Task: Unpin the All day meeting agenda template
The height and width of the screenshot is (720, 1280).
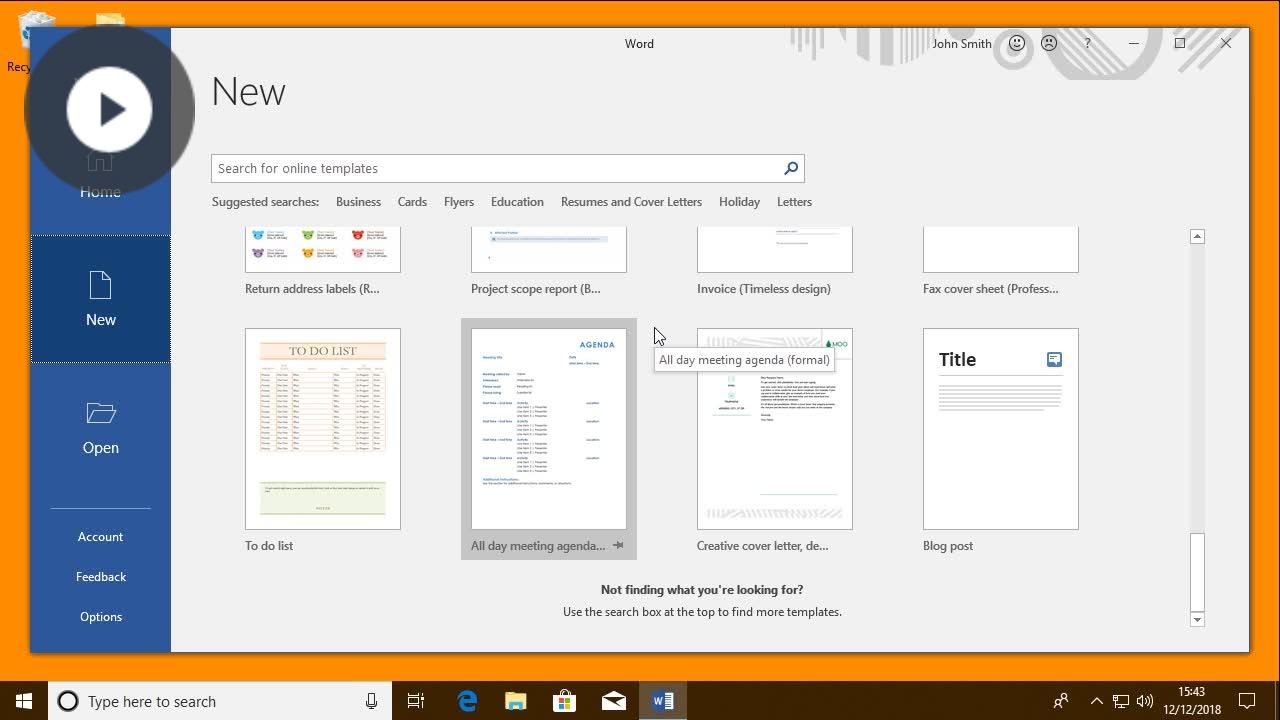Action: click(x=619, y=545)
